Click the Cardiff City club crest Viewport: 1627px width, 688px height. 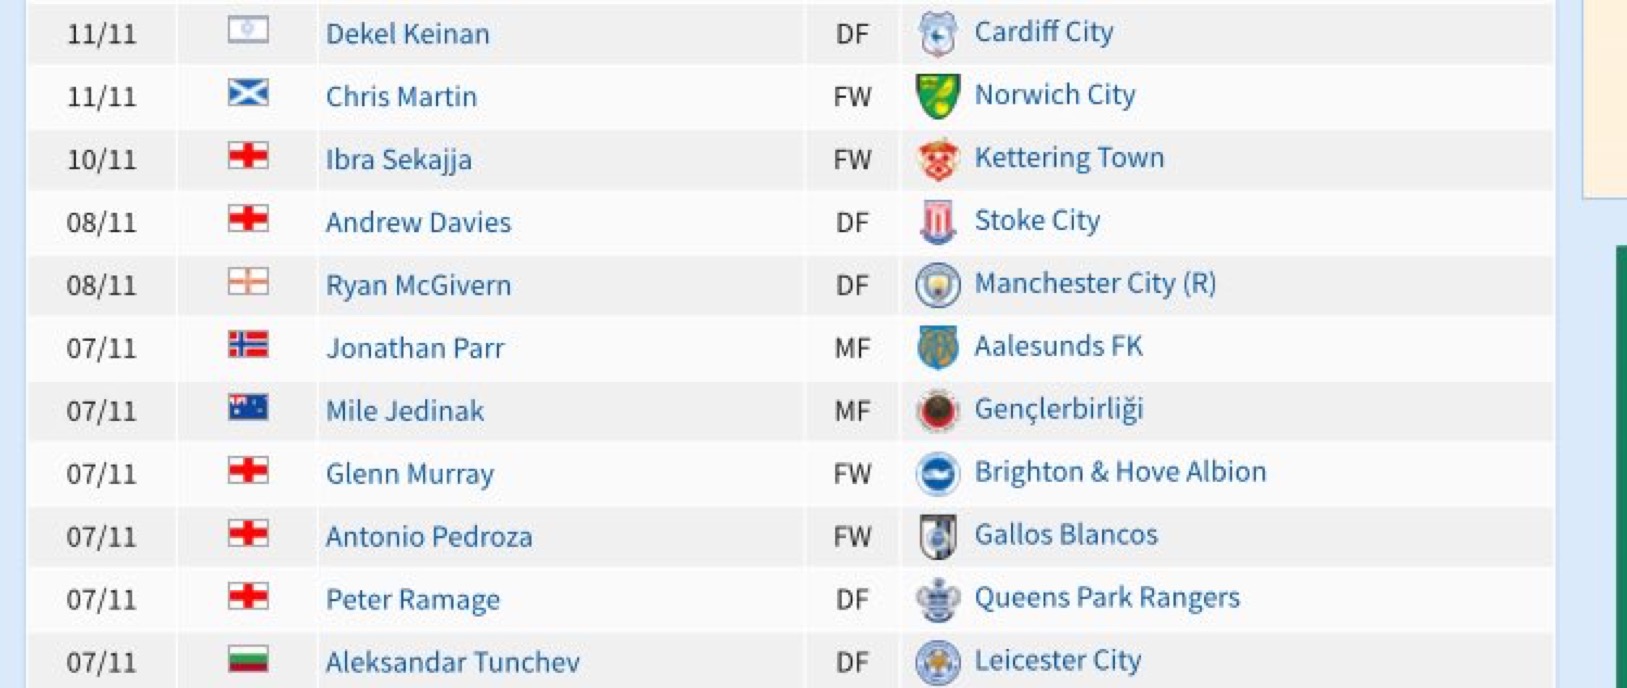(937, 34)
